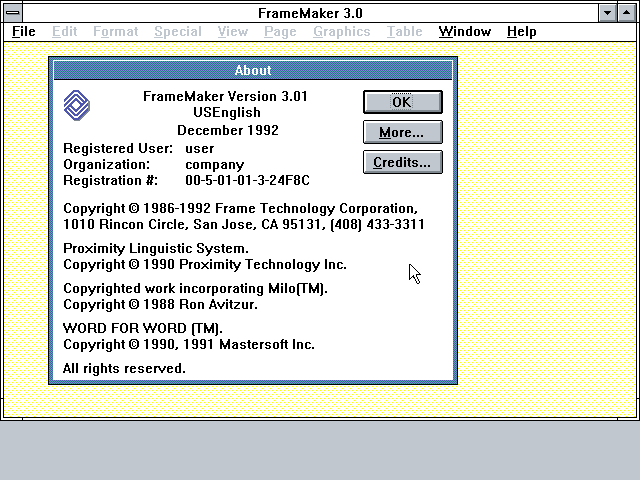Click the Mastersoft Inc. copyright line
This screenshot has width=640, height=480.
[x=189, y=344]
